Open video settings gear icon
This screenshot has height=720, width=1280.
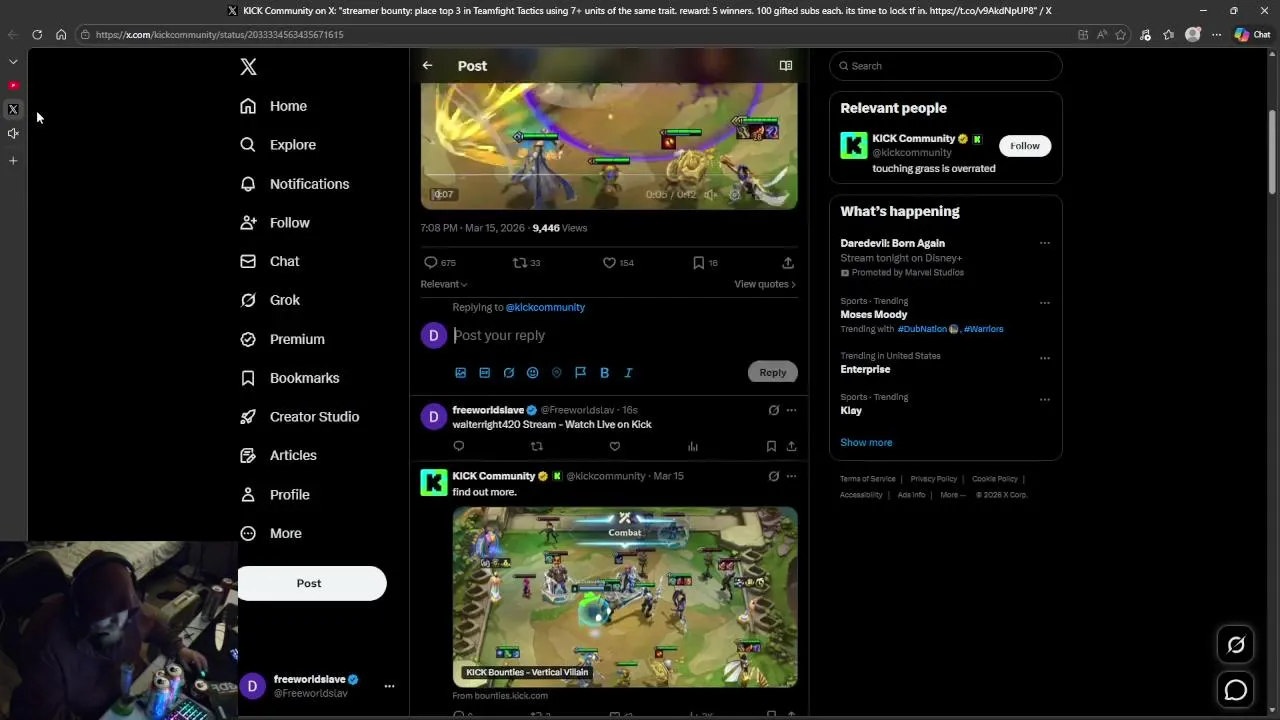[x=734, y=195]
